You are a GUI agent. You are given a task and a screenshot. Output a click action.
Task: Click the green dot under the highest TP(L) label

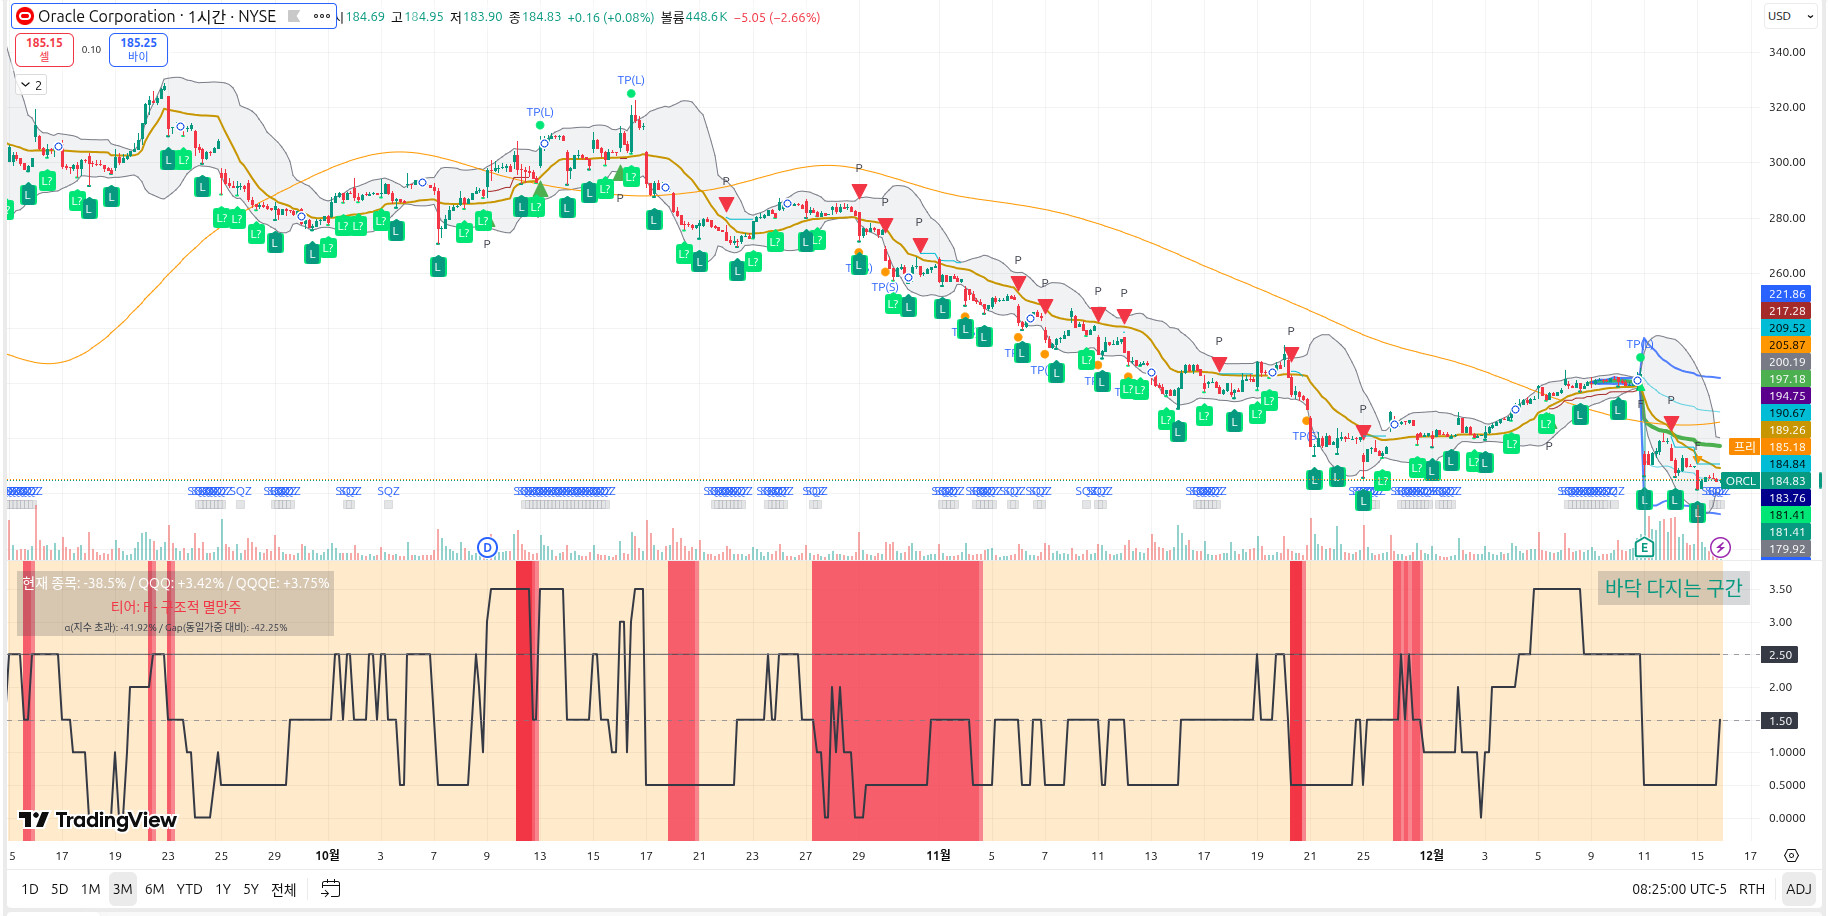click(x=631, y=94)
